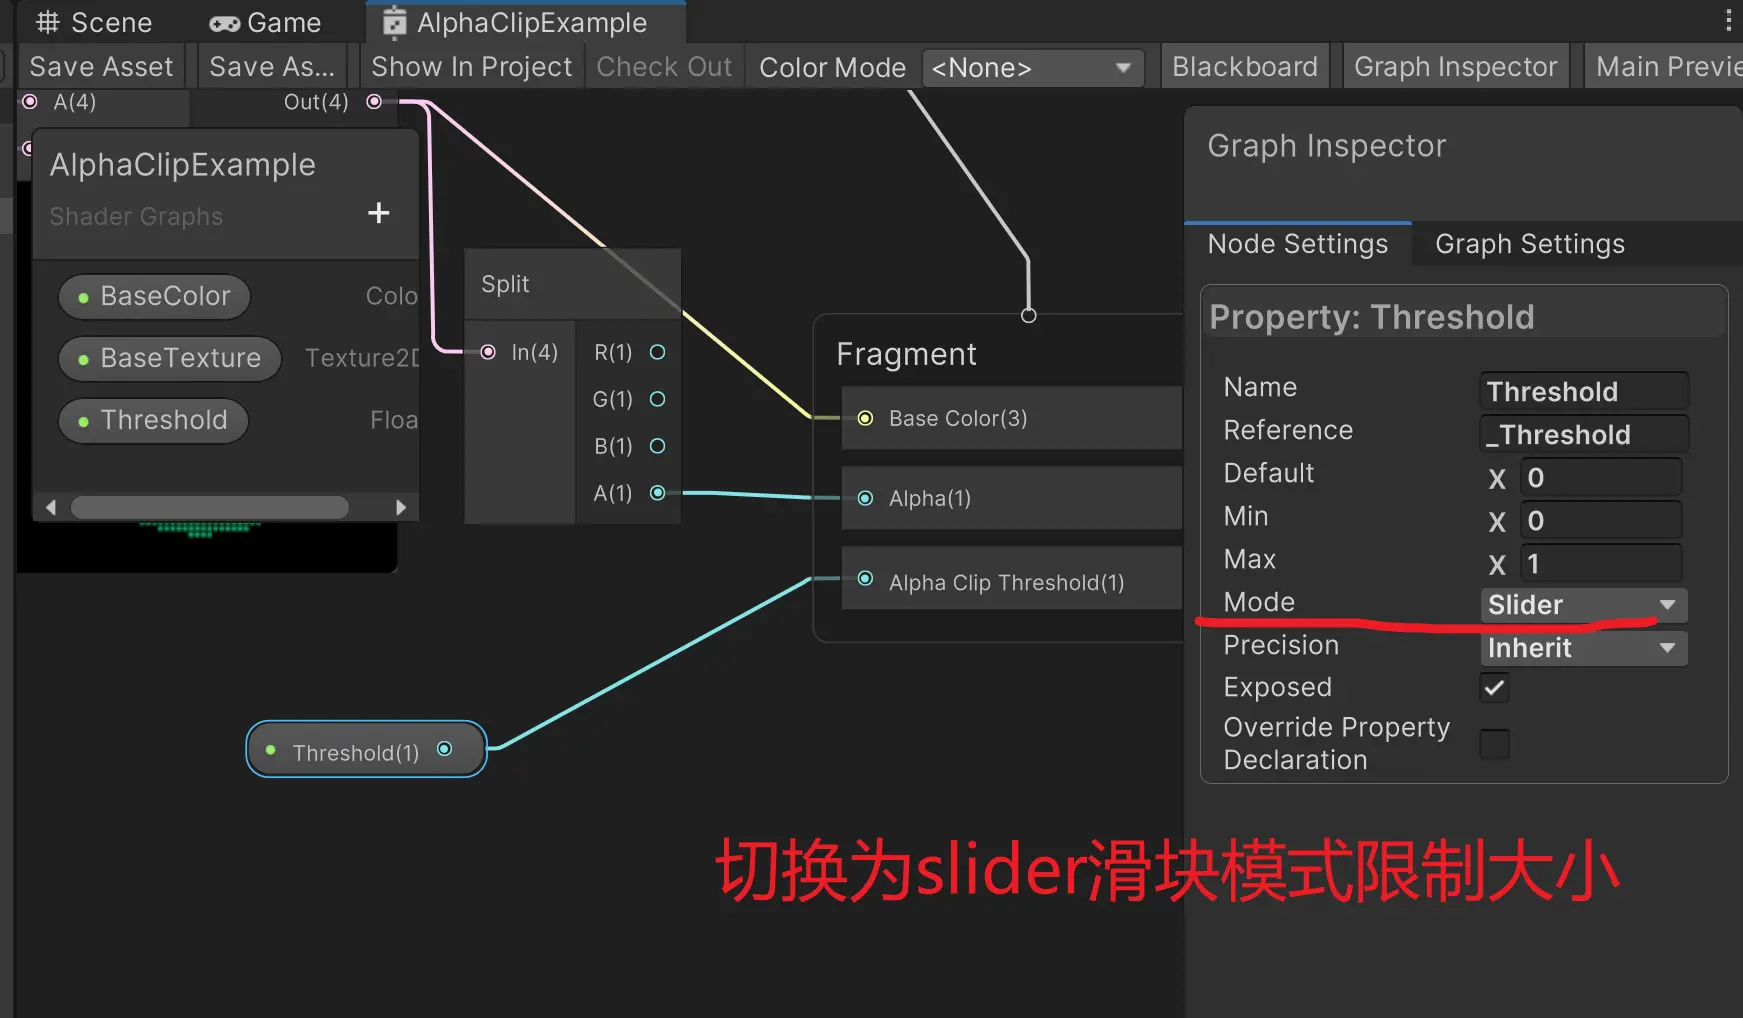Screen dimensions: 1743x1018
Task: Click the Alpha Clip Threshold(1) label
Action: click(x=1007, y=583)
